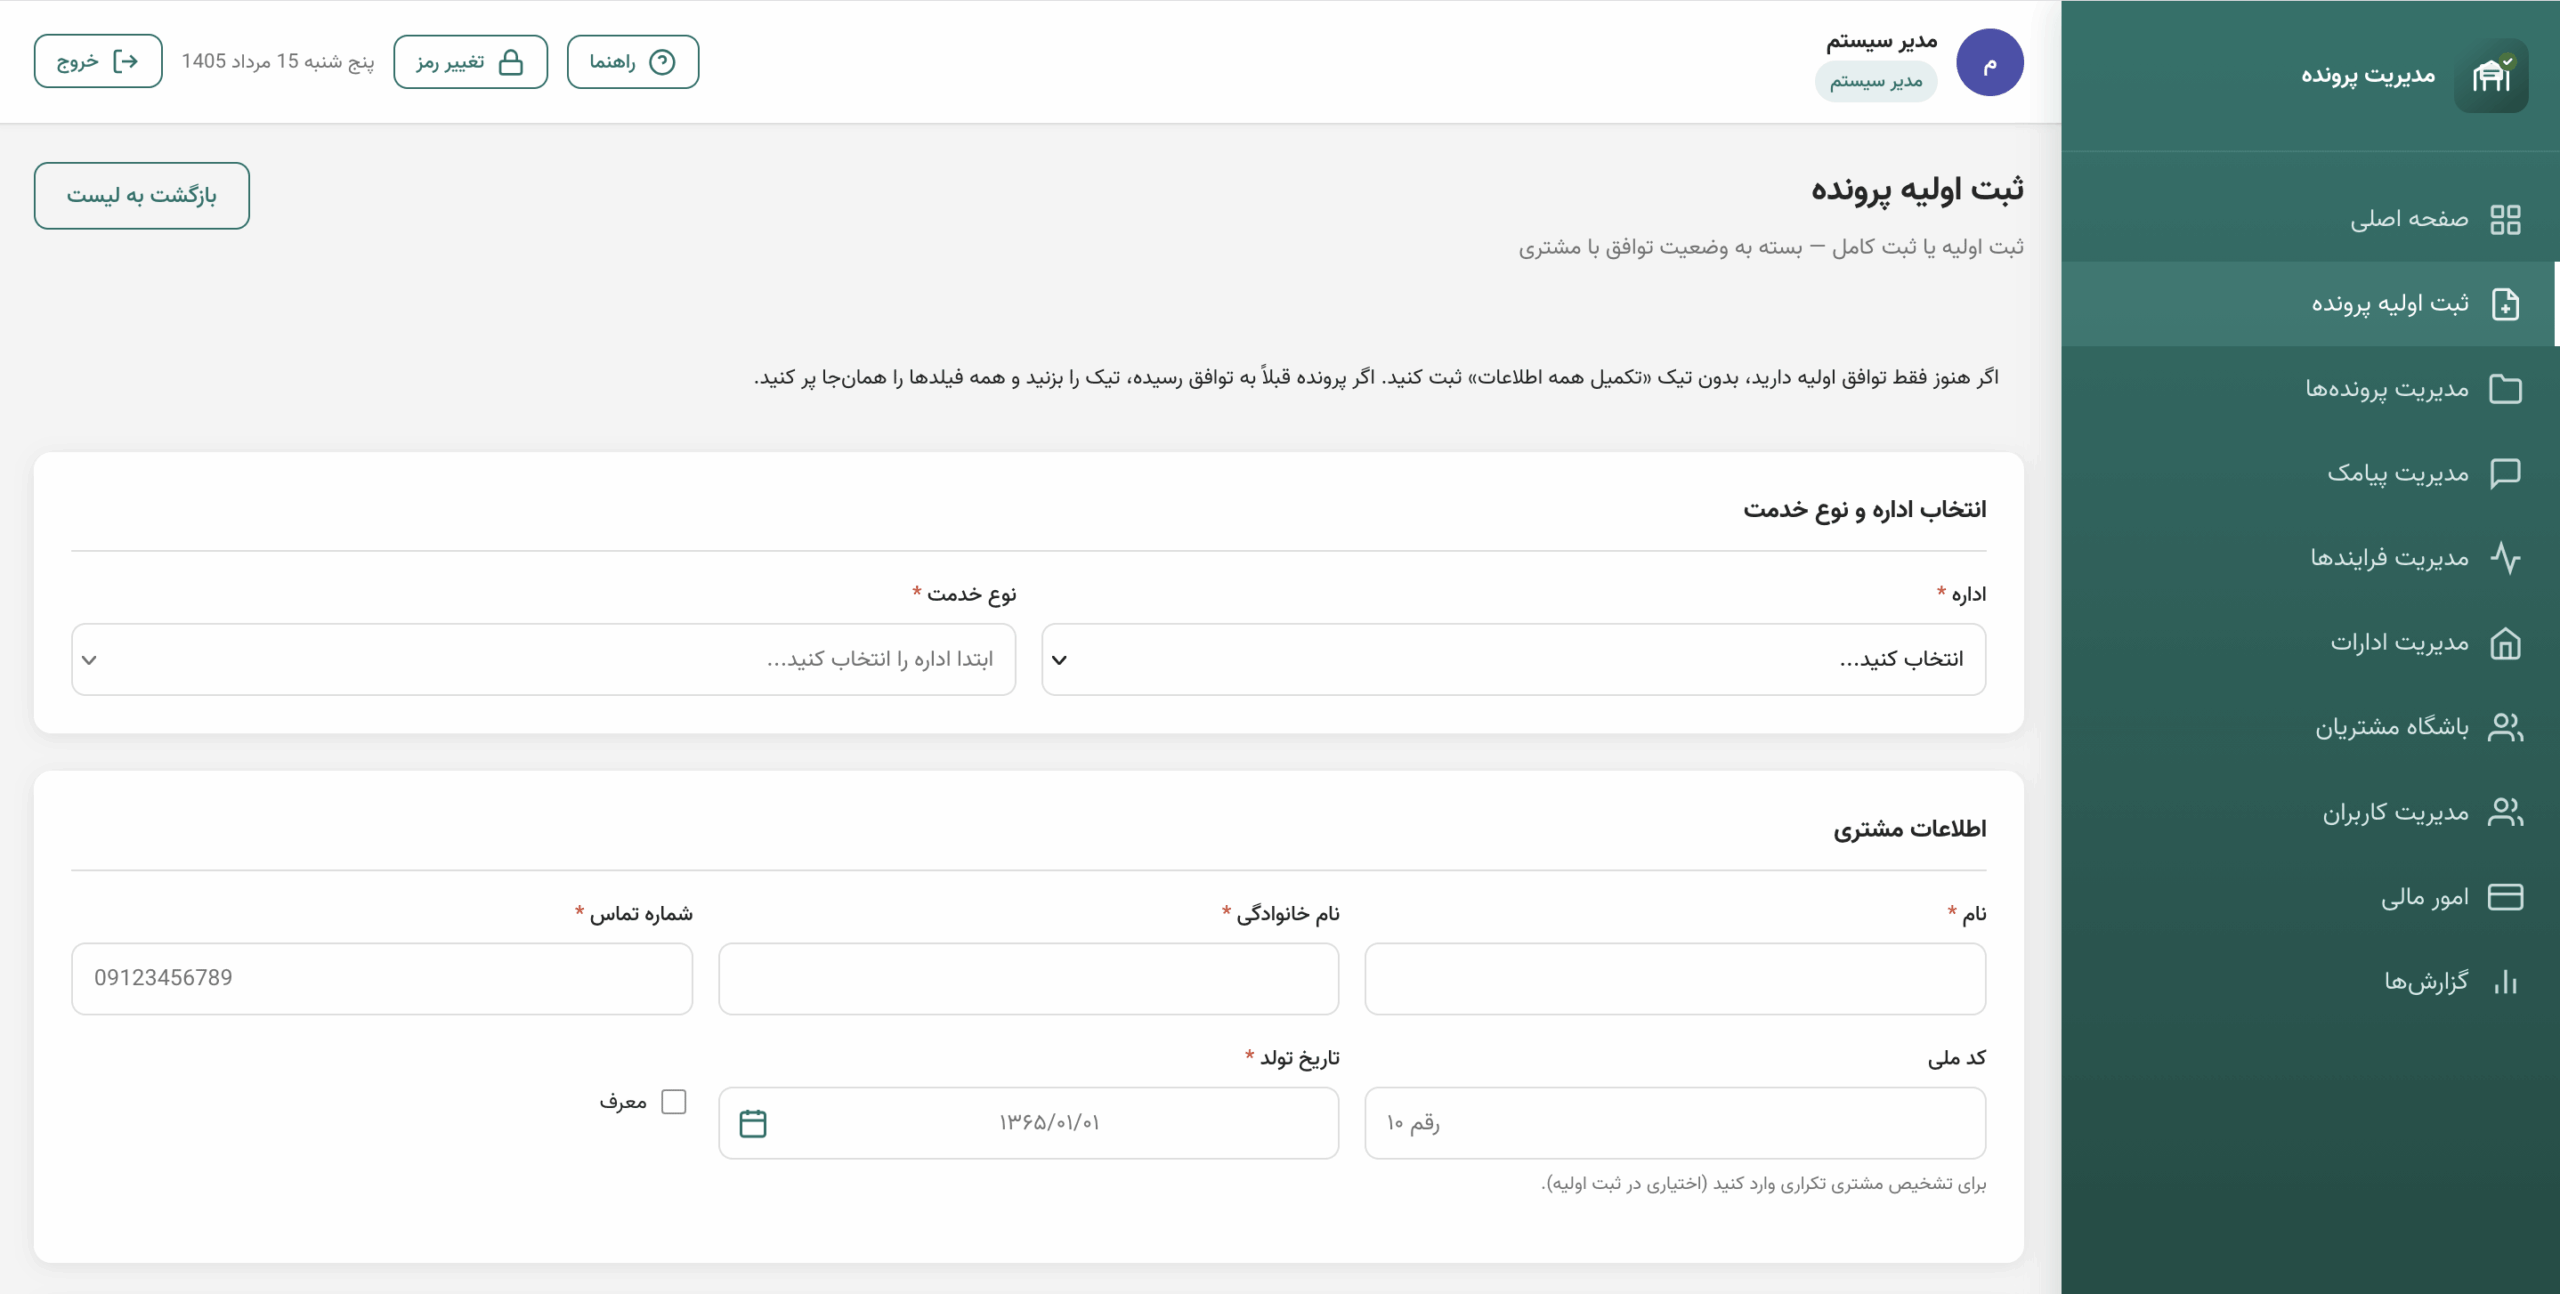Screen dimensions: 2560x1294
Task: Open امور مالی menu item
Action: click(2309, 896)
